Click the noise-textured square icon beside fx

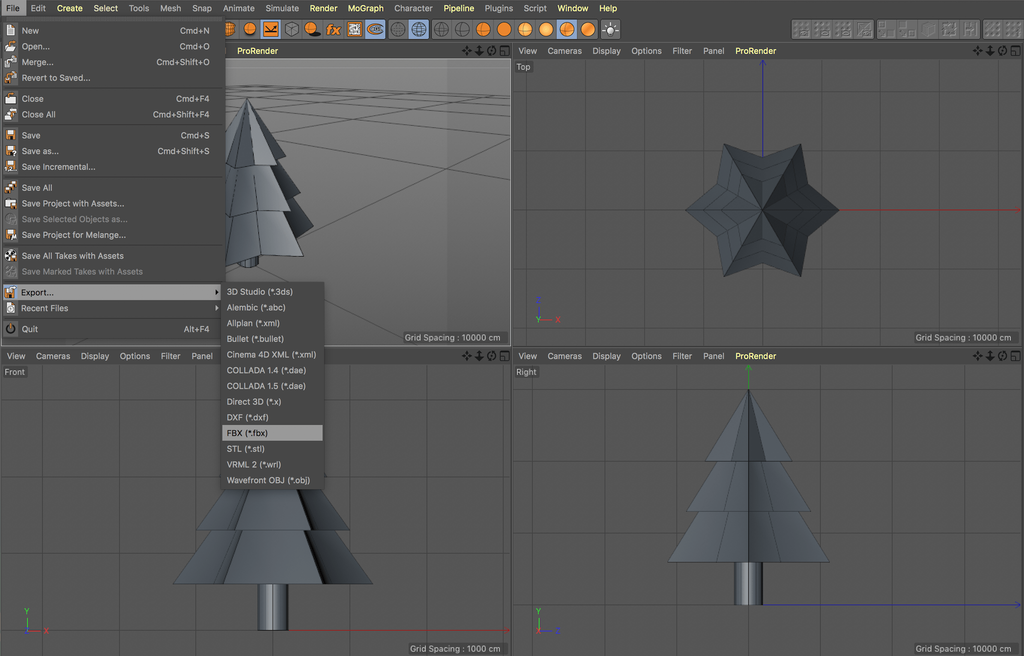[x=354, y=29]
